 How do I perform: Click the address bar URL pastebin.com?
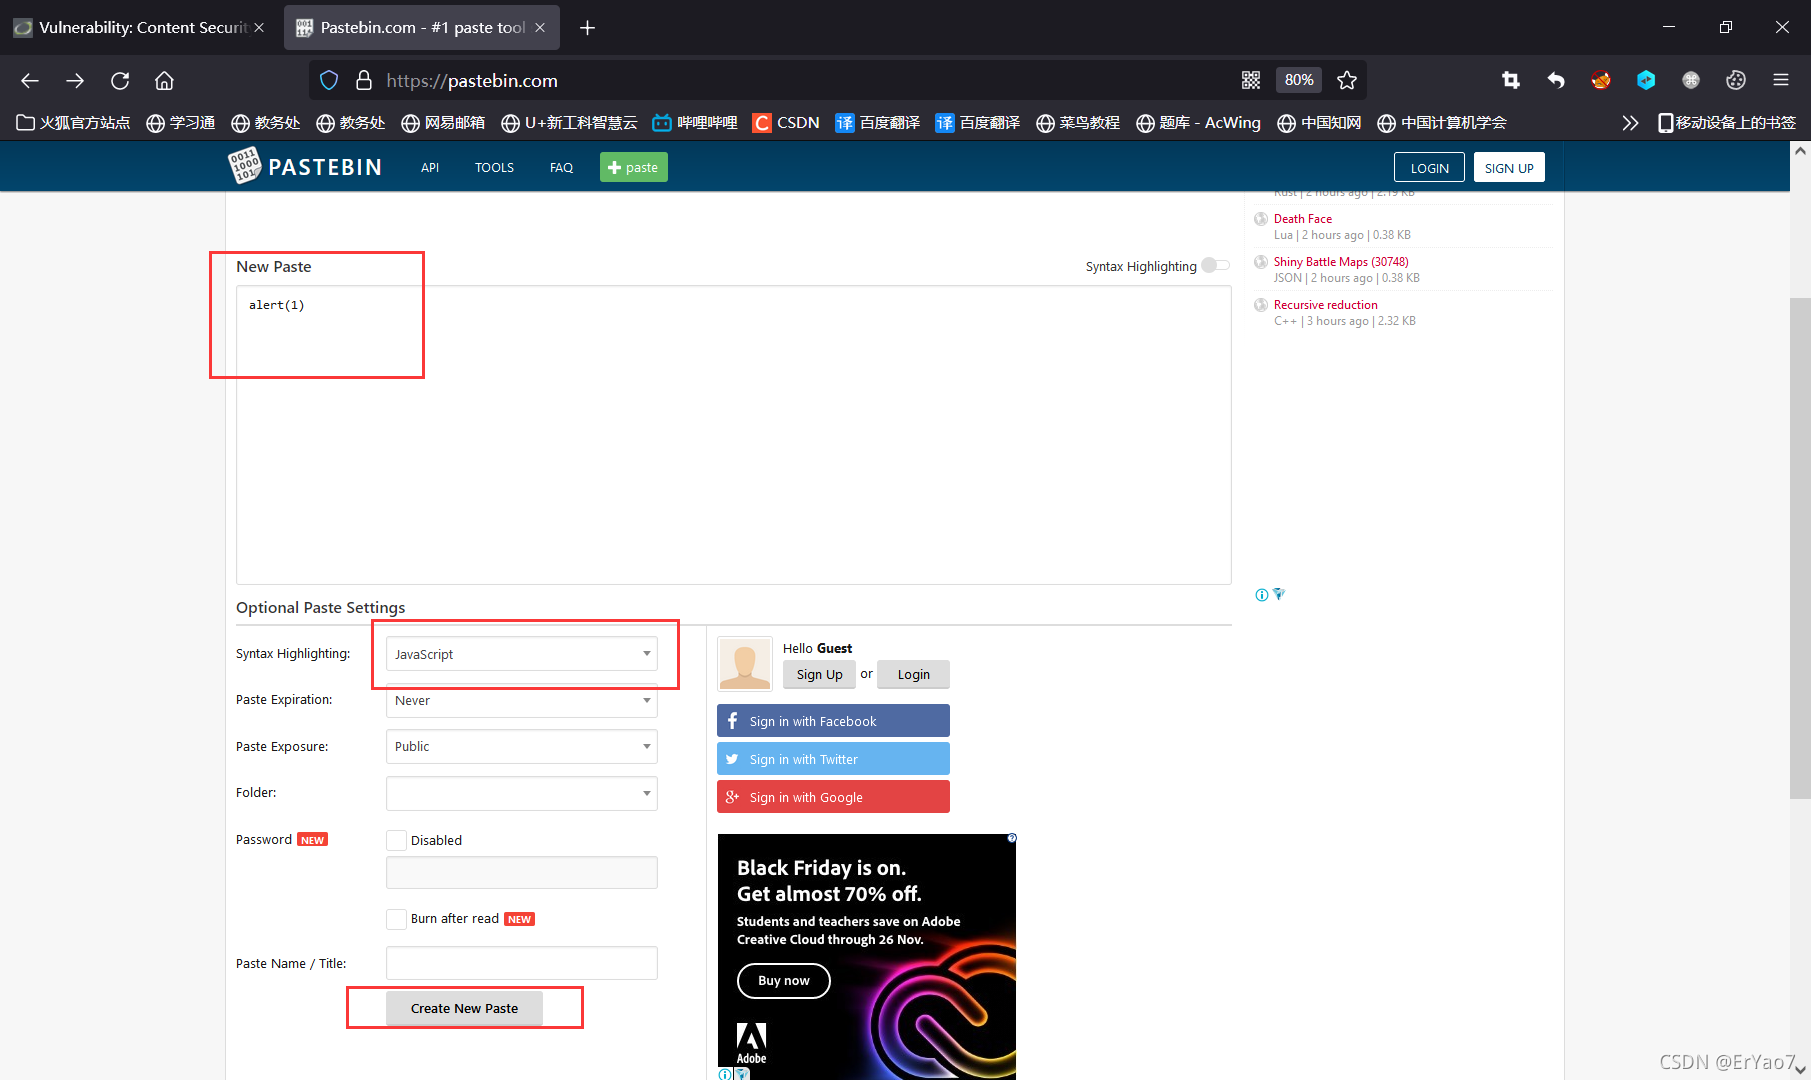[472, 81]
